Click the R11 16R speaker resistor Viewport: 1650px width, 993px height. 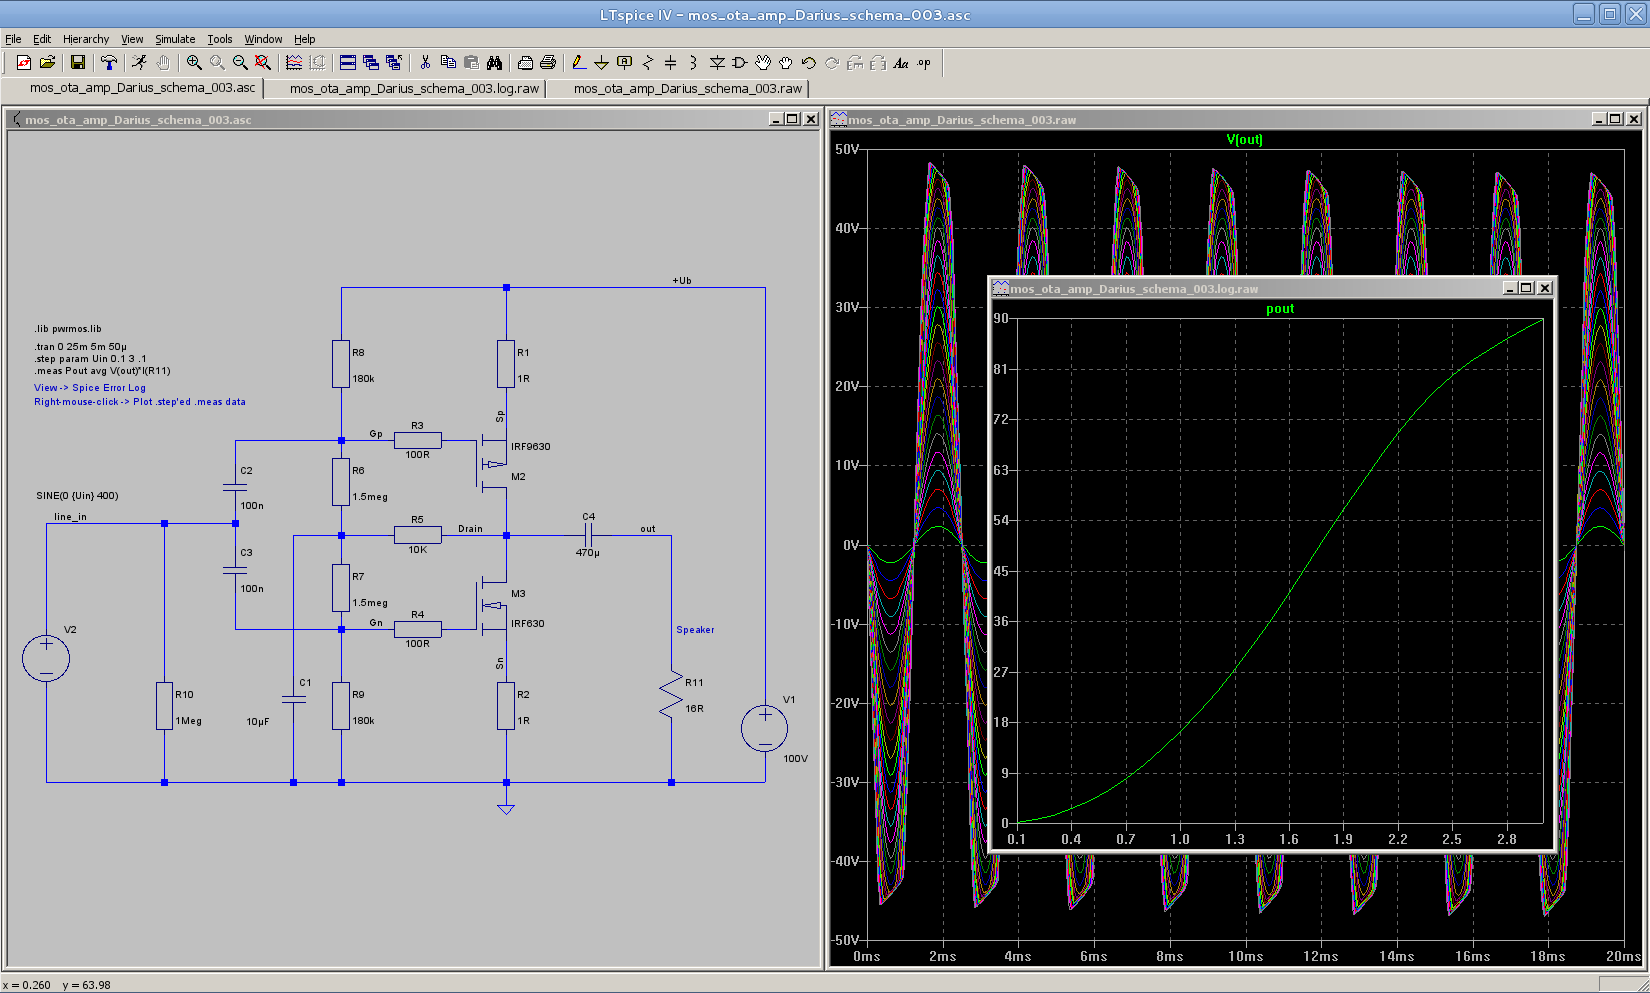click(x=671, y=695)
